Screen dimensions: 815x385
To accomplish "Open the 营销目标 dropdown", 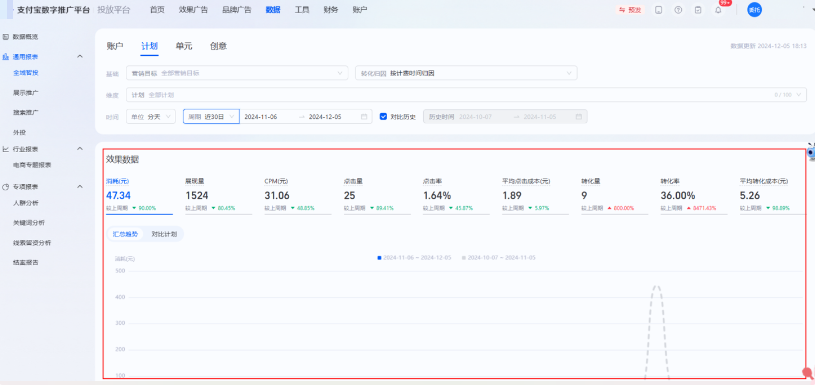I will click(x=237, y=73).
